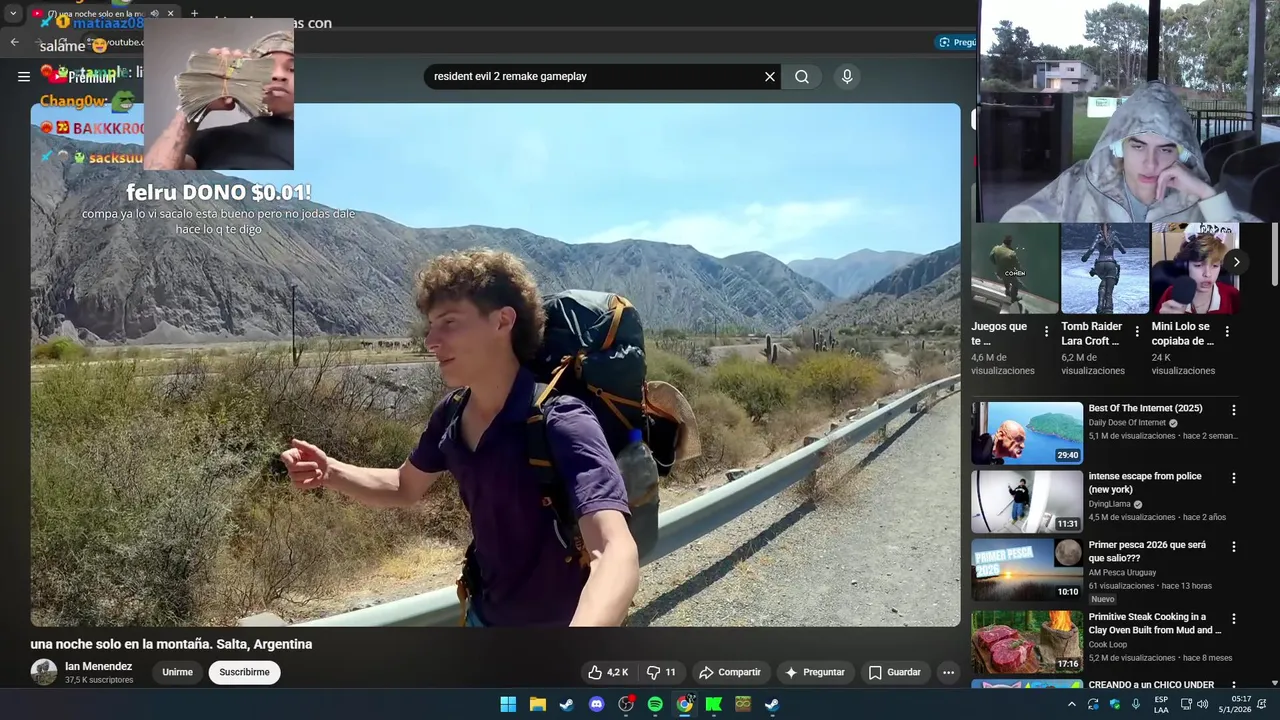Subscribe using the Suscribirme button

click(244, 672)
